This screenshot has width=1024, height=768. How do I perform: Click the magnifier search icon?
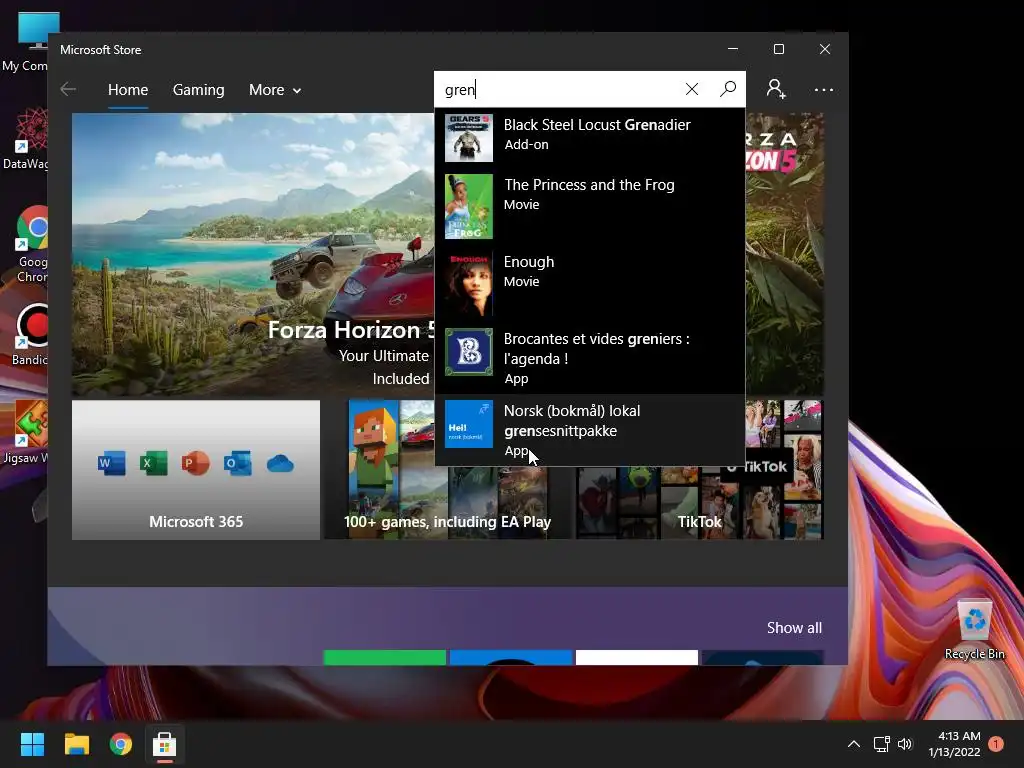pyautogui.click(x=728, y=89)
